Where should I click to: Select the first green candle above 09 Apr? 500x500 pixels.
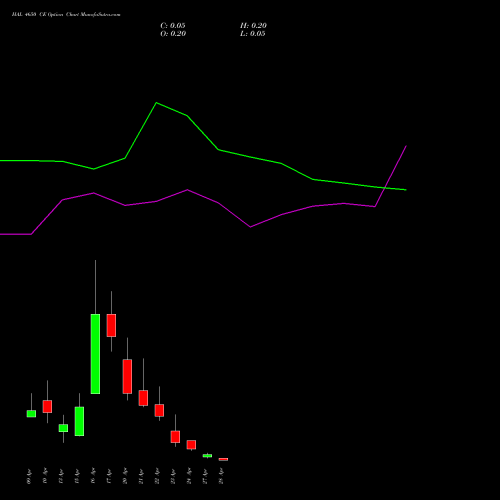[x=31, y=414]
